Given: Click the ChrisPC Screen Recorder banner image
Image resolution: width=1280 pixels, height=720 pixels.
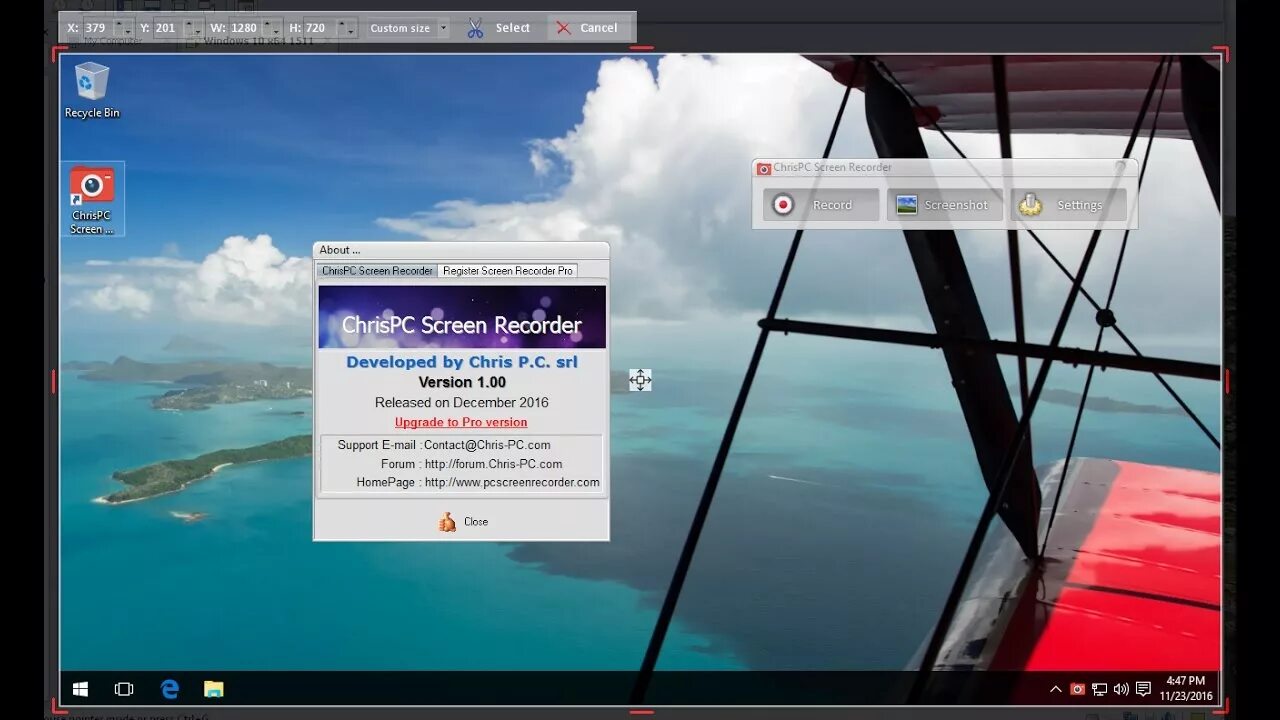Looking at the screenshot, I should pyautogui.click(x=462, y=317).
